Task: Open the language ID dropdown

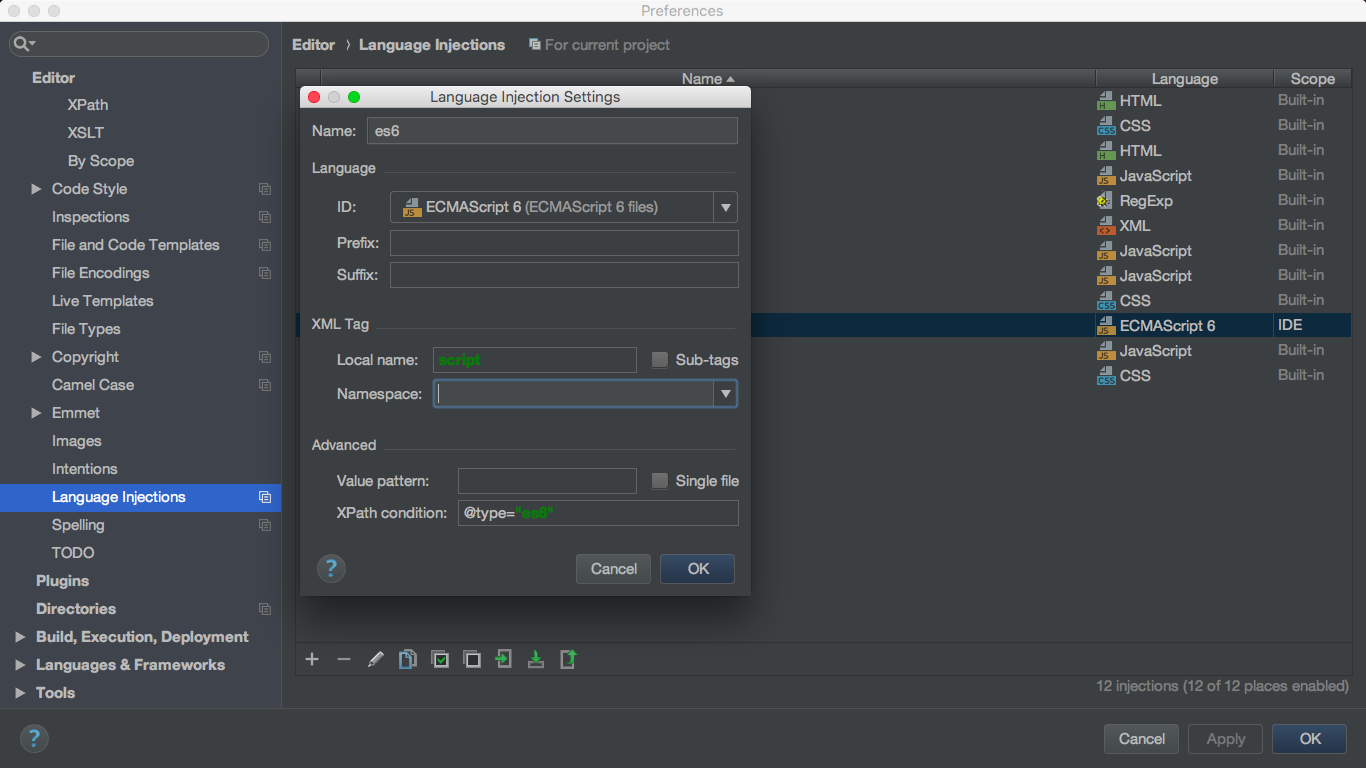Action: point(725,207)
